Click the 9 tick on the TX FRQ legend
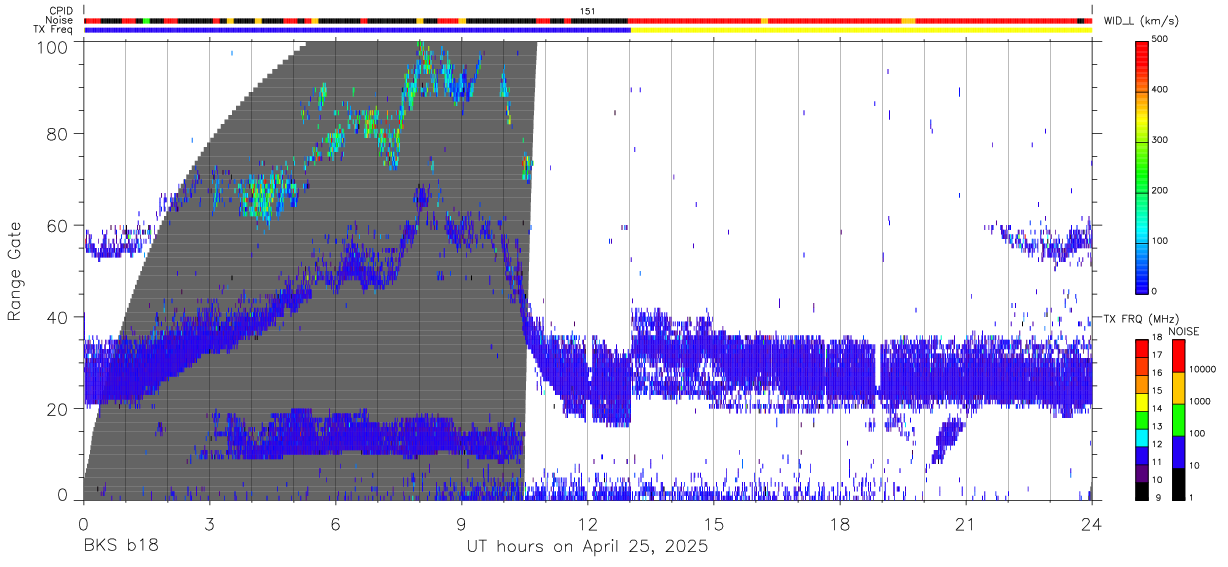This screenshot has height=567, width=1228. (x=1160, y=497)
